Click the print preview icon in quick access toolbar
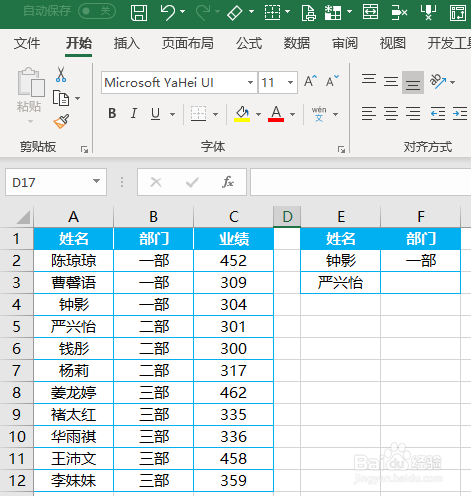 click(308, 12)
